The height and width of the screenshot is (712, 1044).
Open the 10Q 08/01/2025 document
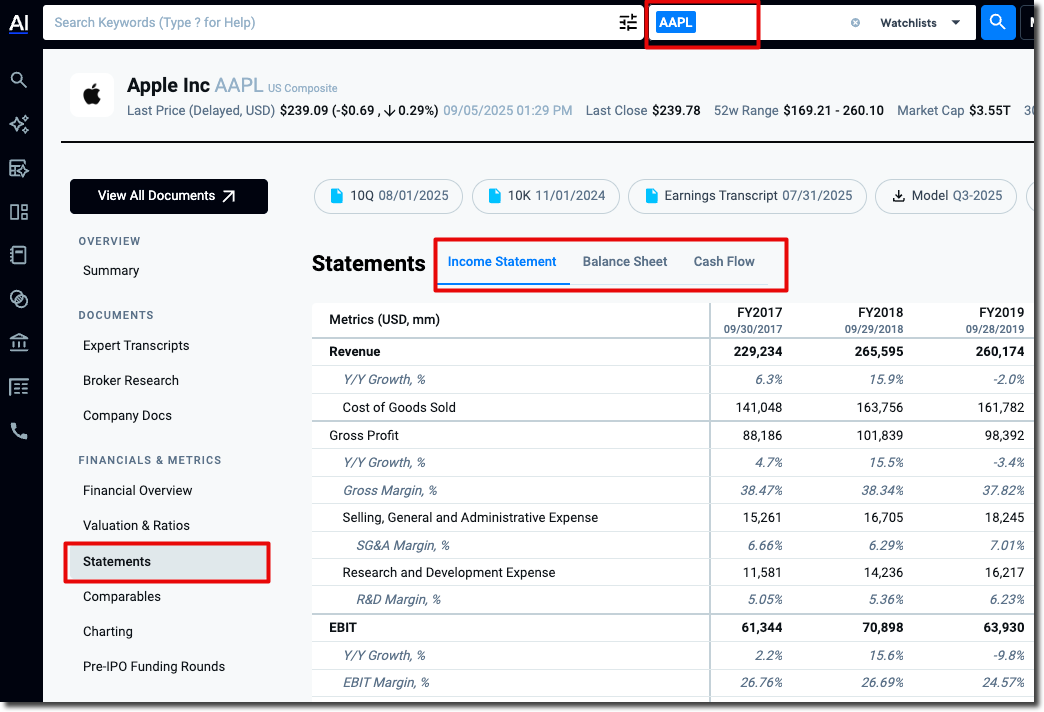pos(389,196)
